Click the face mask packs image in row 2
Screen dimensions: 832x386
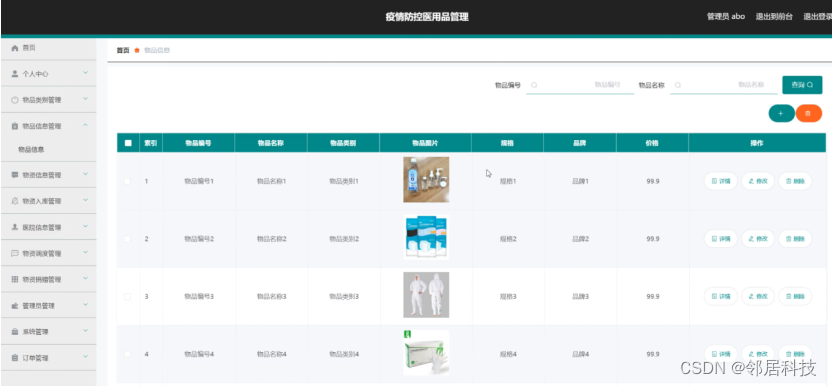tap(426, 237)
